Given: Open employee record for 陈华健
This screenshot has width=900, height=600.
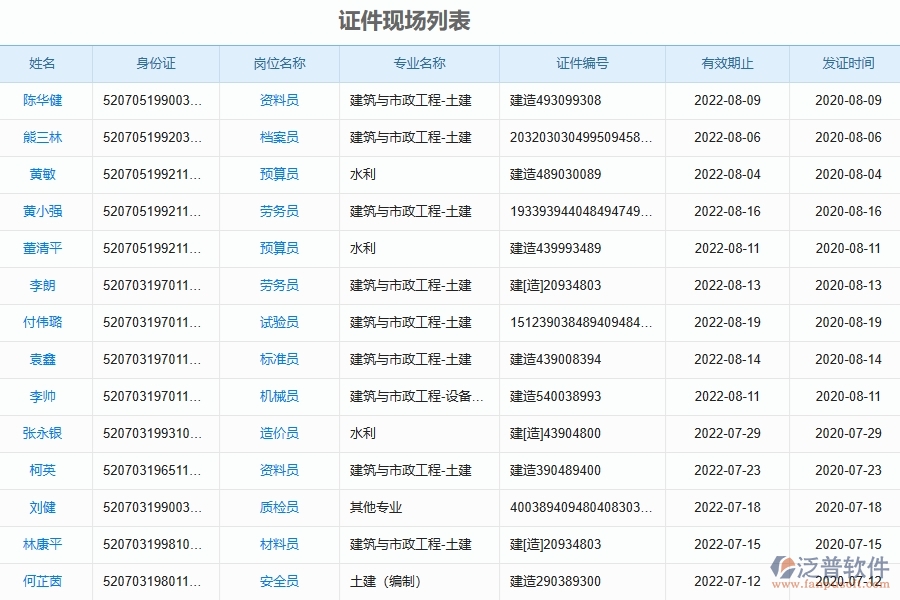Looking at the screenshot, I should click(x=44, y=101).
